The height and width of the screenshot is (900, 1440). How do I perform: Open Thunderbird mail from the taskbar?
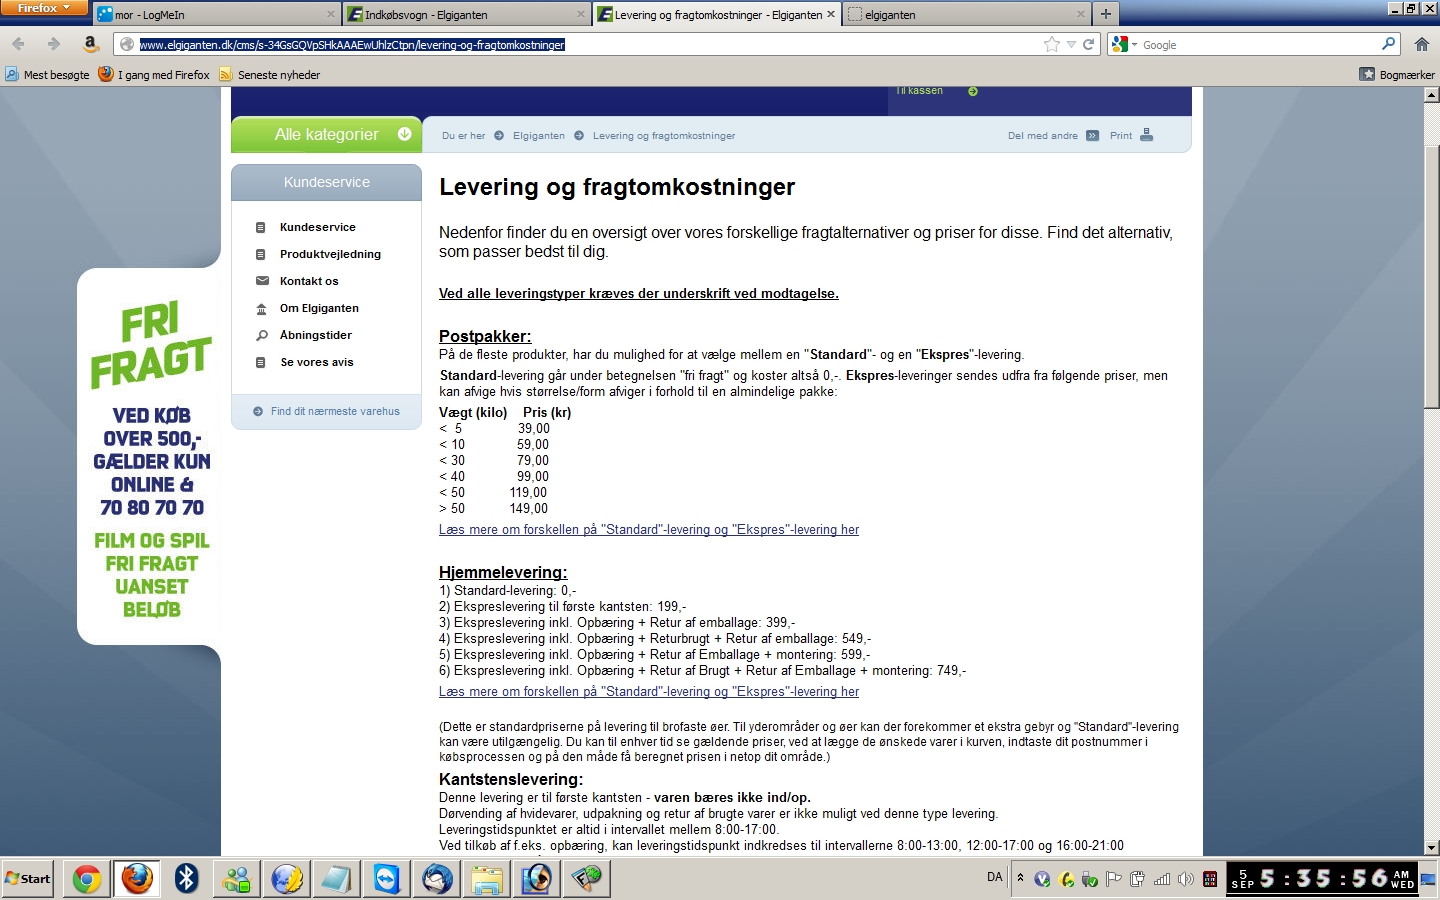point(437,879)
